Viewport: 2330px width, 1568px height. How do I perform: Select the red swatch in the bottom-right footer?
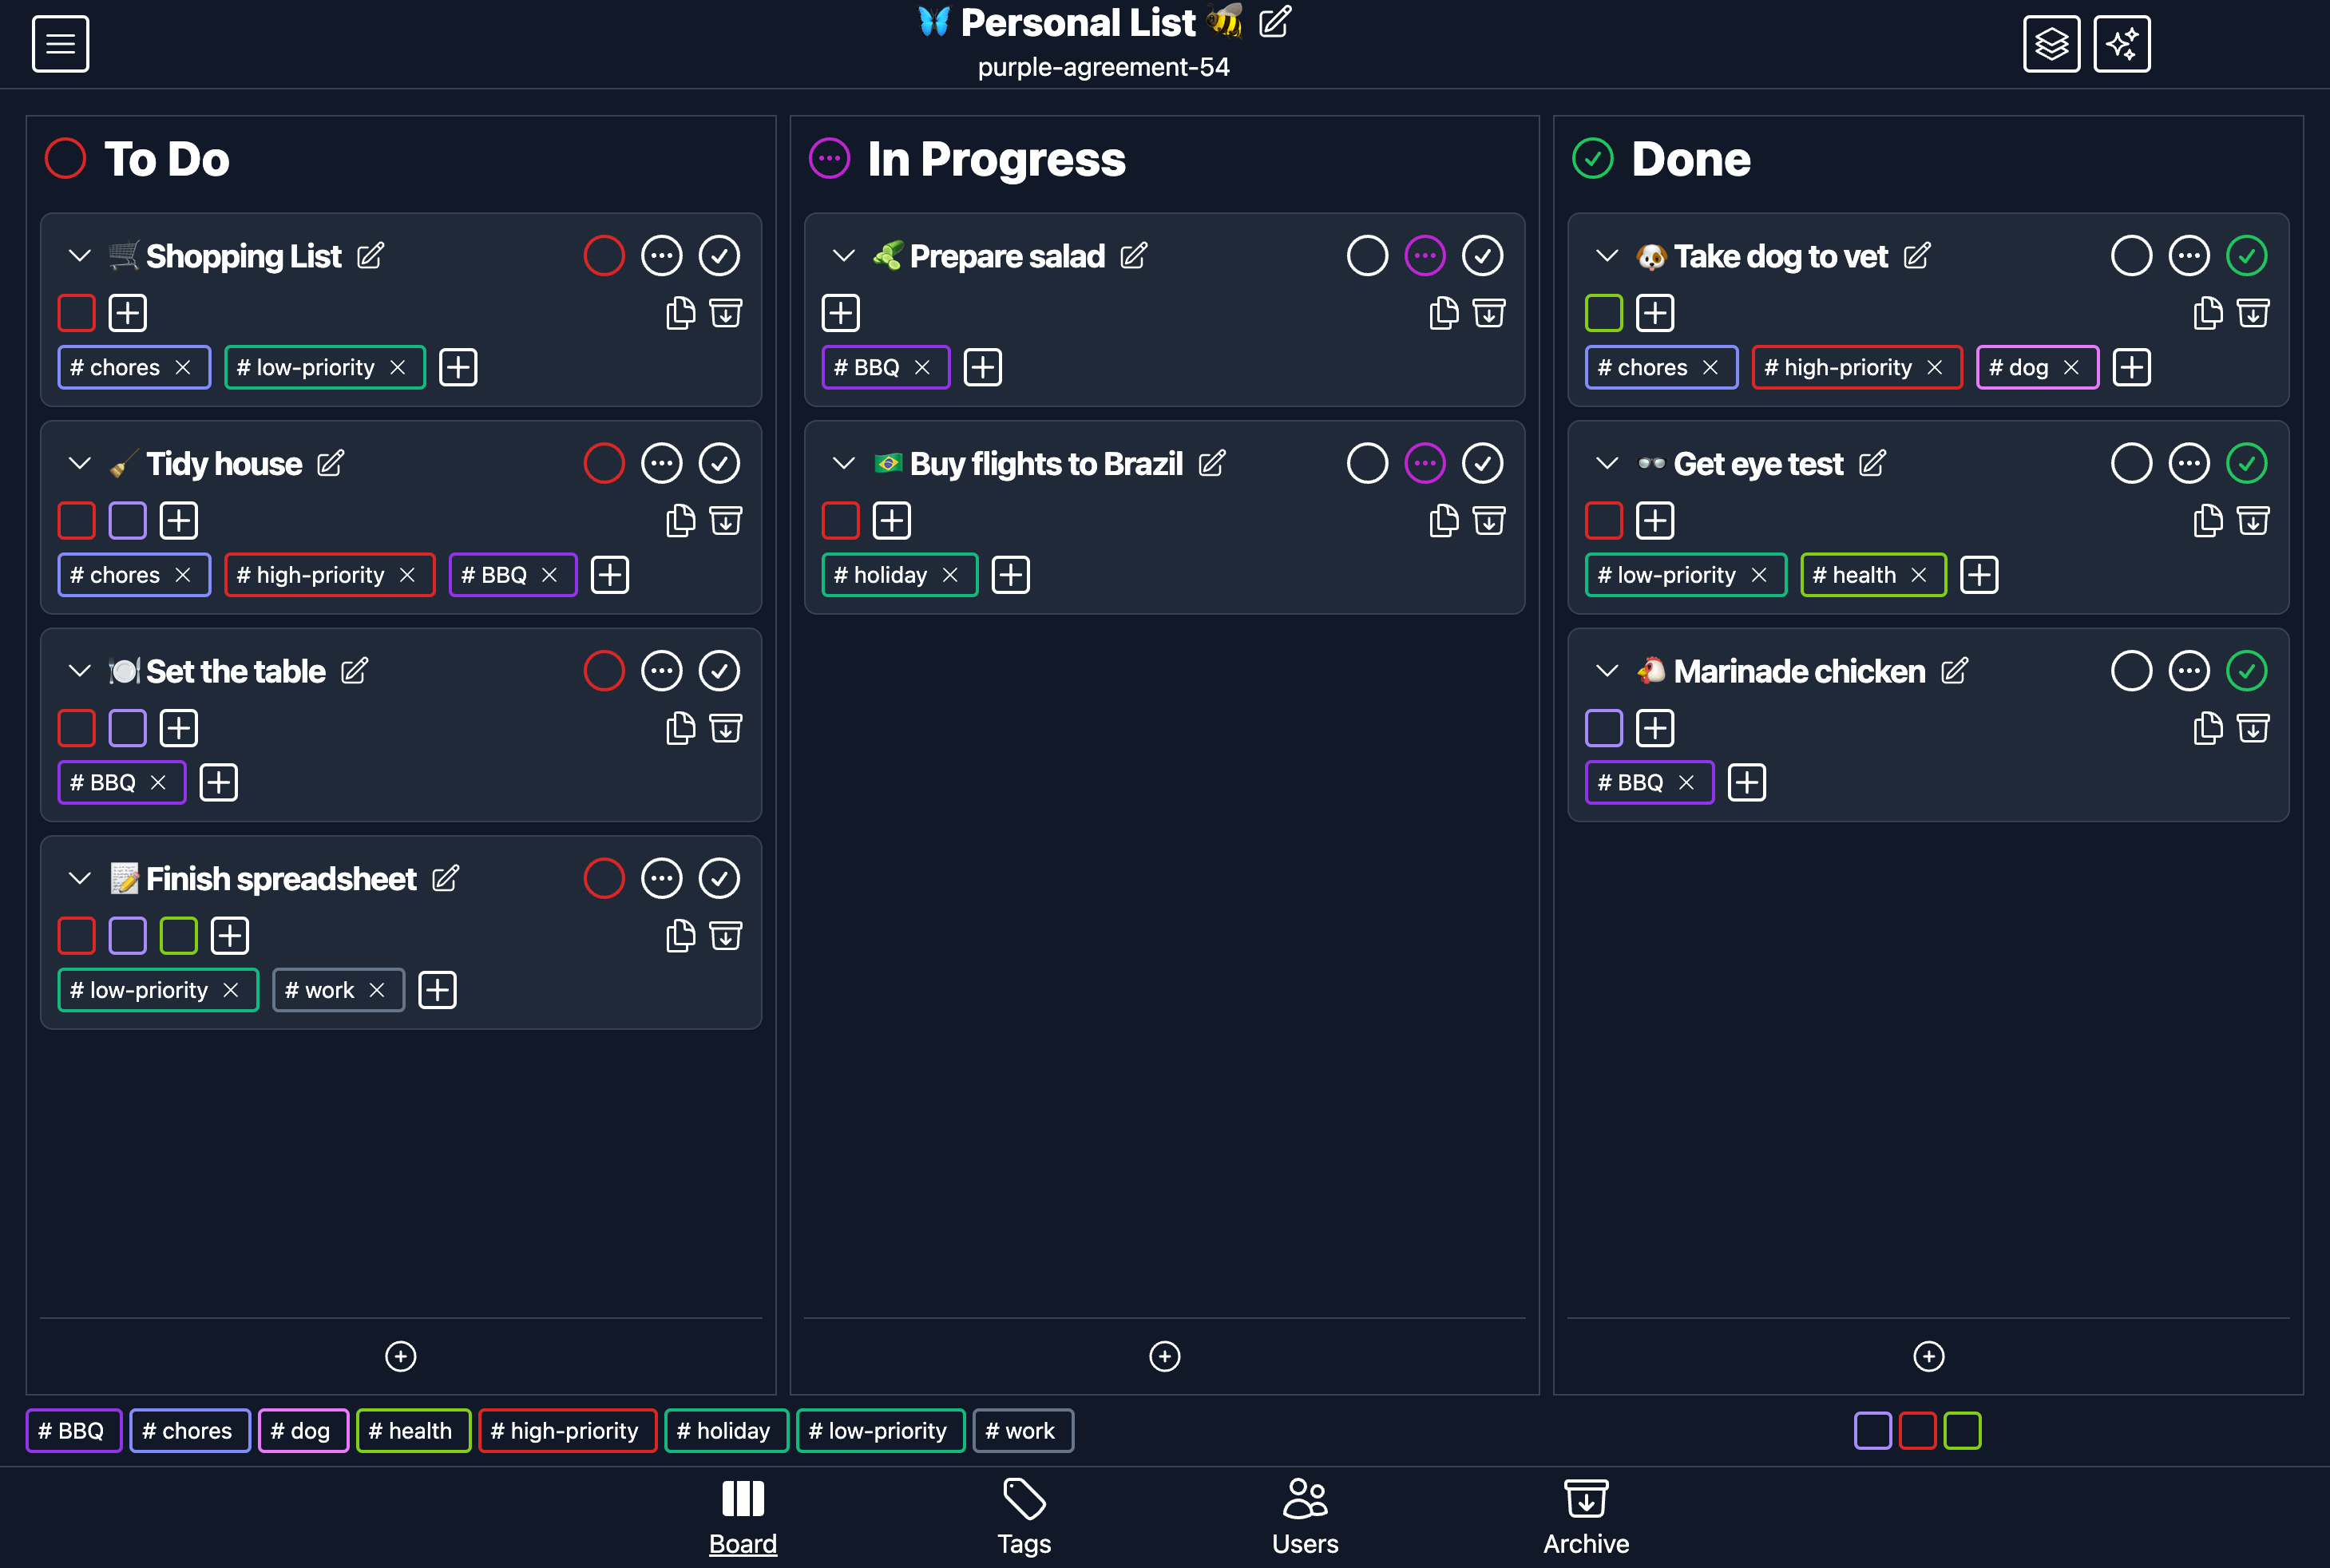pos(1917,1431)
